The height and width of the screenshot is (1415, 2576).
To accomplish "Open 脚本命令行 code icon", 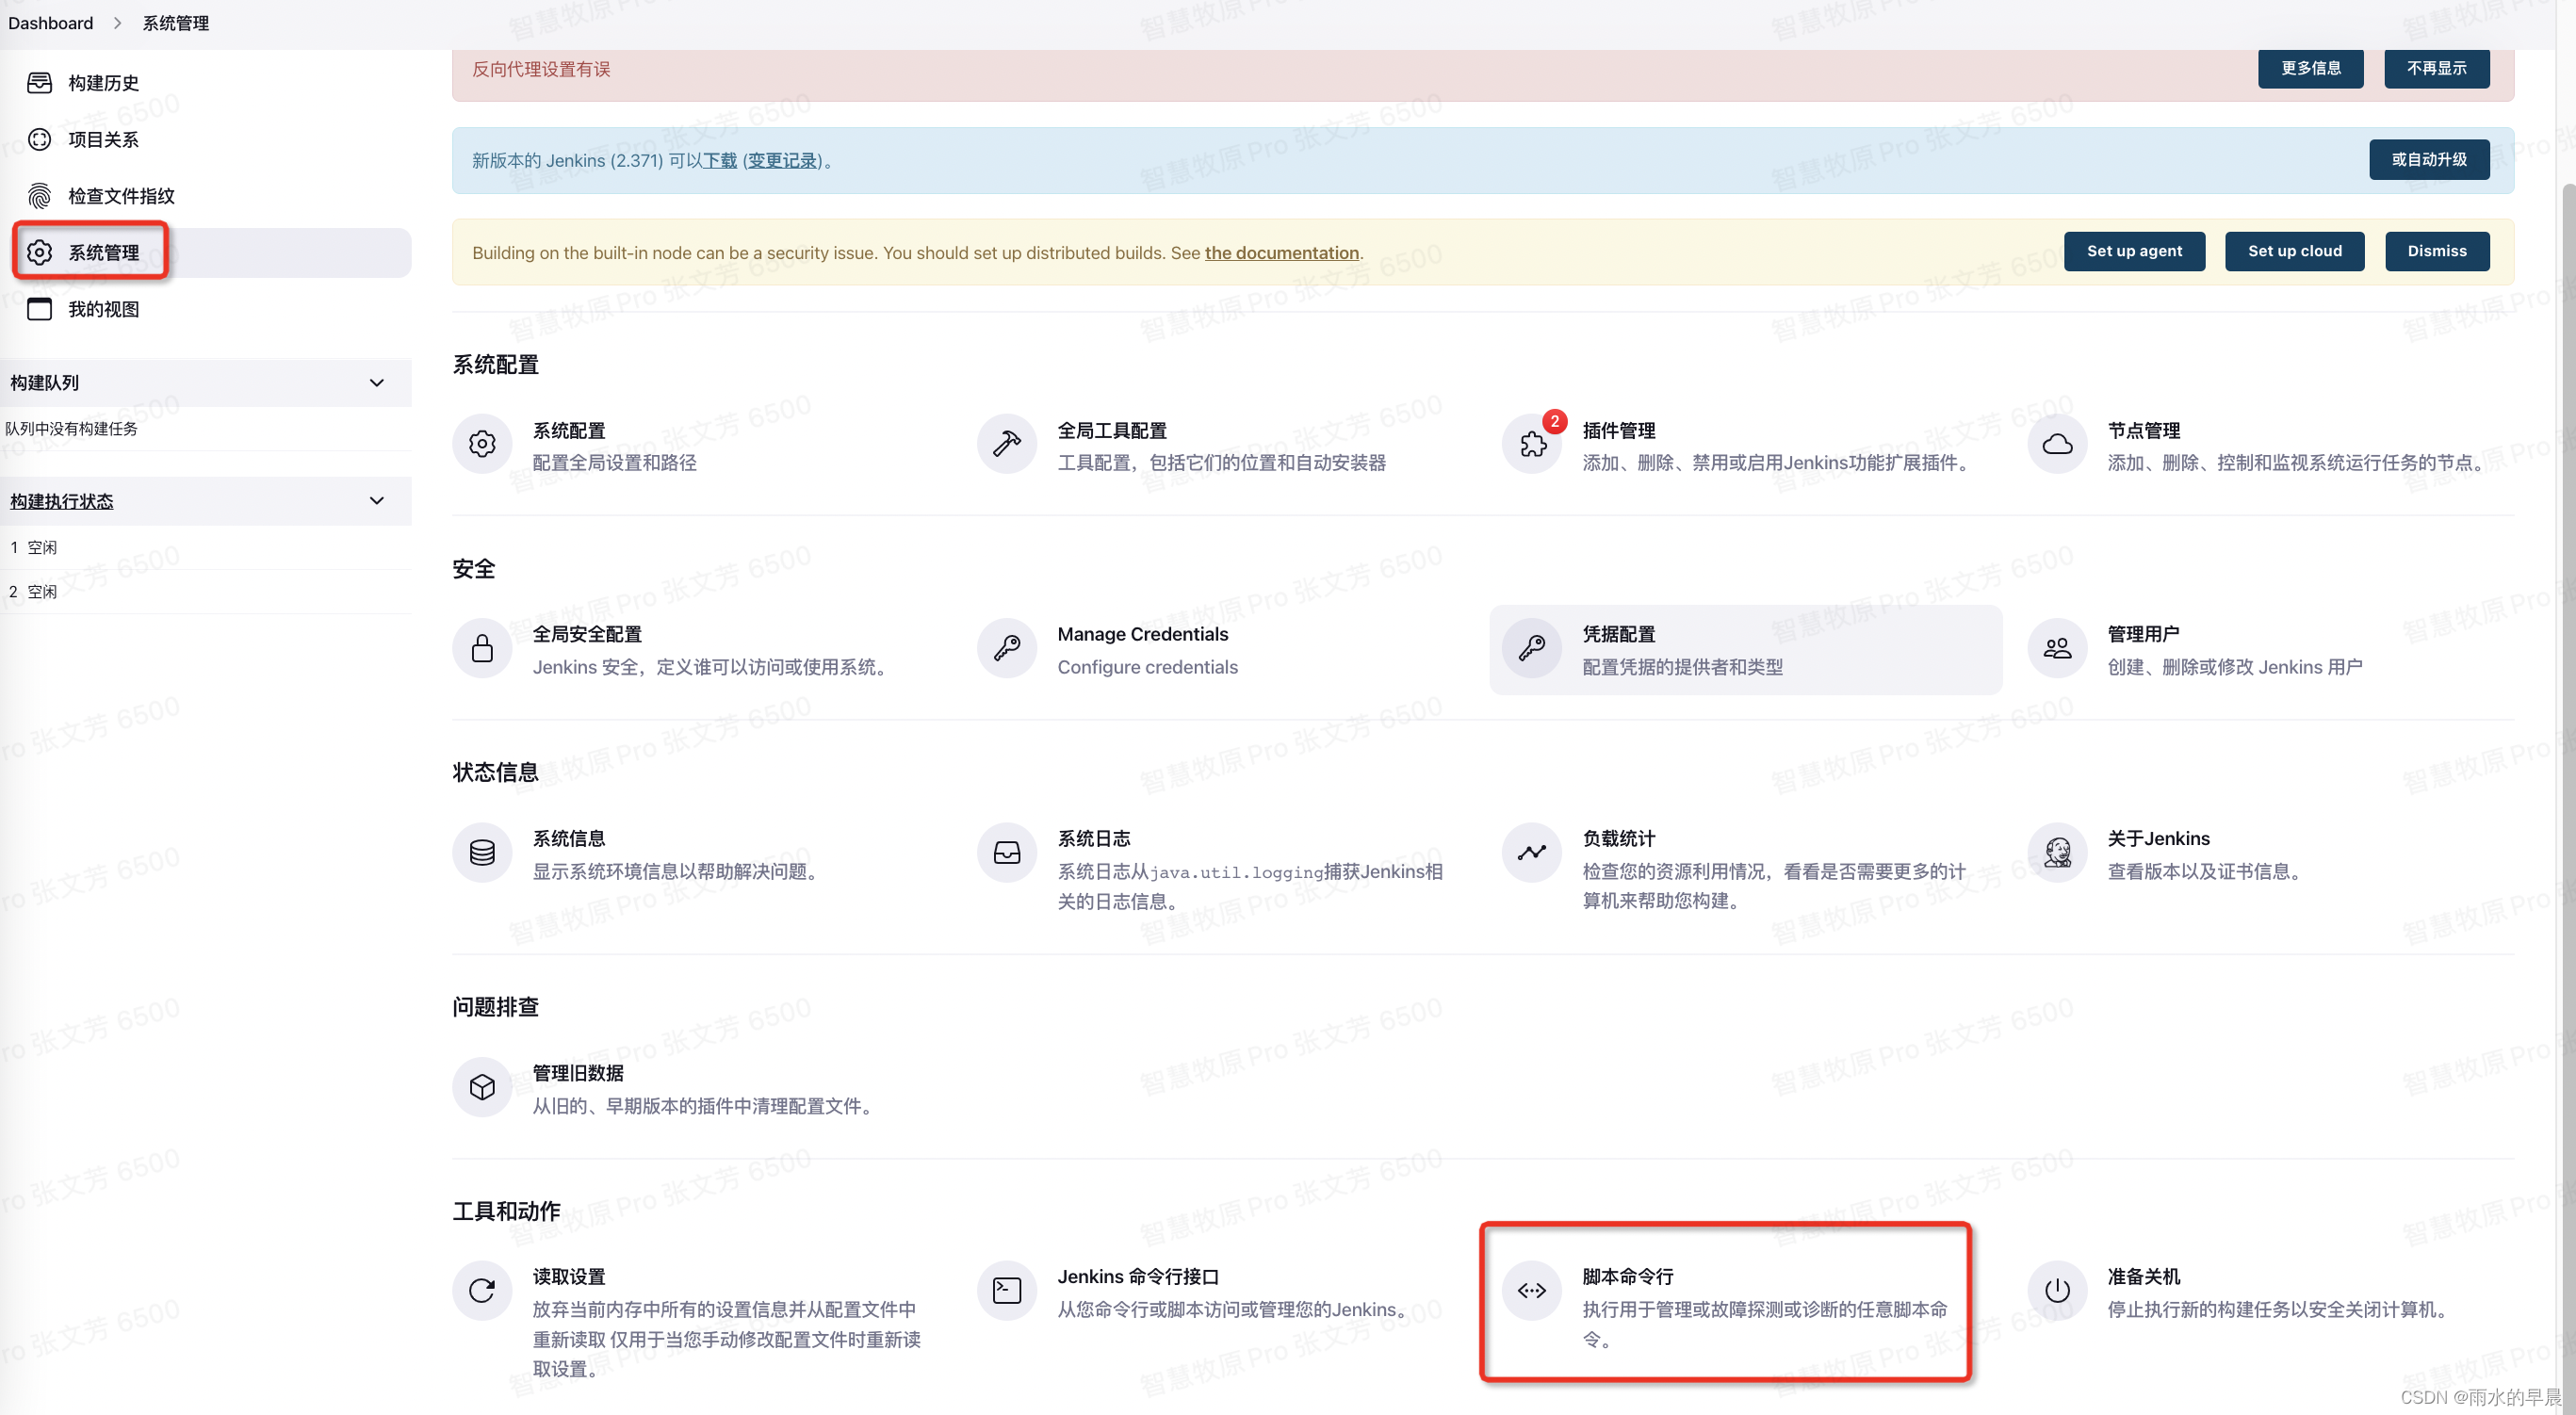I will click(1532, 1290).
